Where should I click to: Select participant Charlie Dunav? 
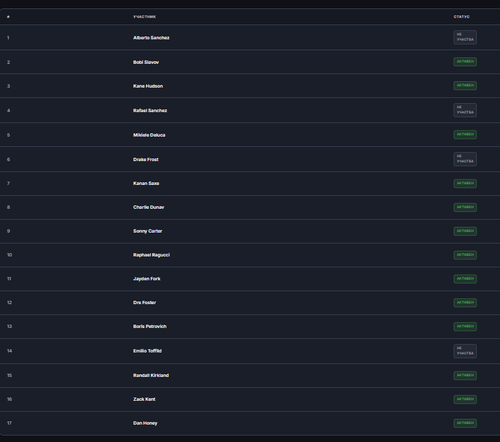149,207
